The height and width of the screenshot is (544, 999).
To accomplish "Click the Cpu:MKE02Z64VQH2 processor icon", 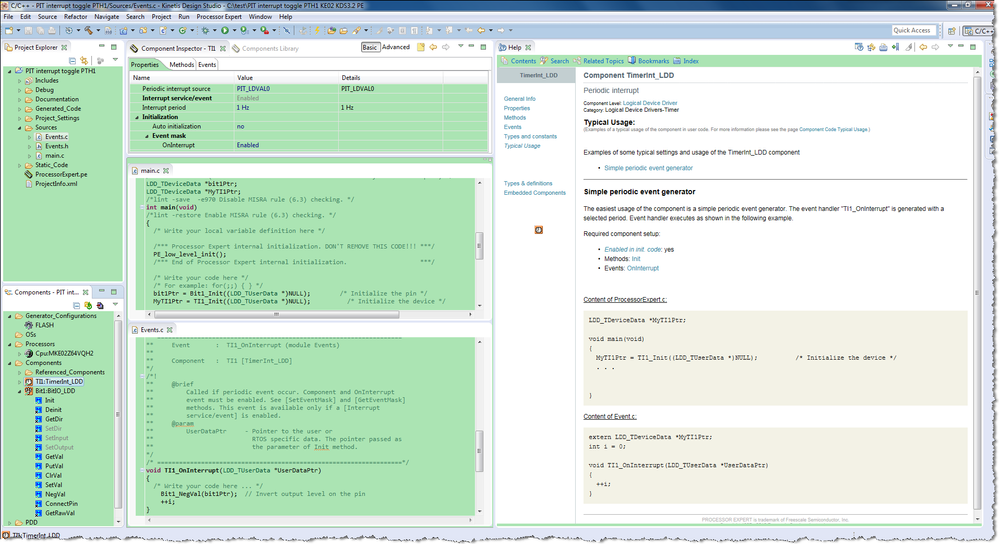I will [x=29, y=354].
